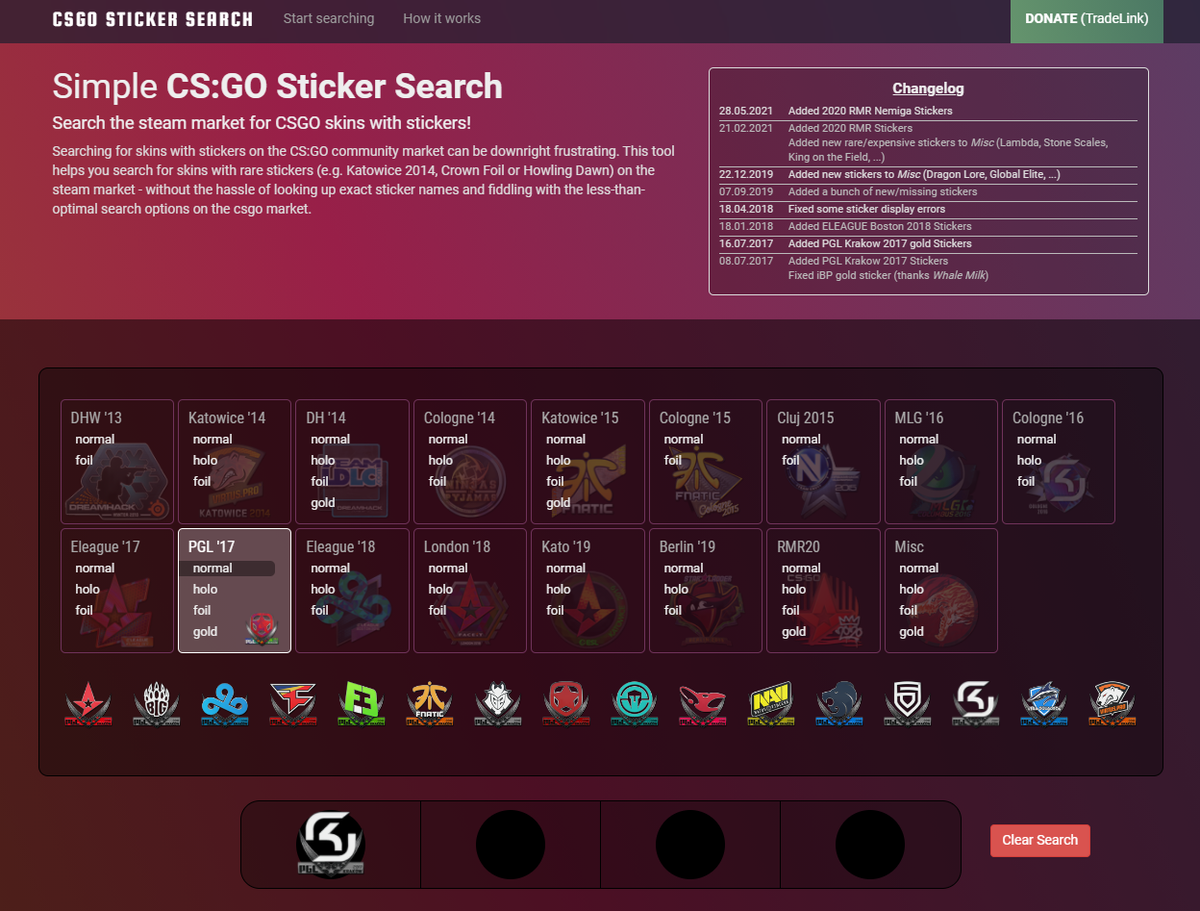Choose gold variant under PGL '17
The width and height of the screenshot is (1200, 911).
(x=205, y=632)
